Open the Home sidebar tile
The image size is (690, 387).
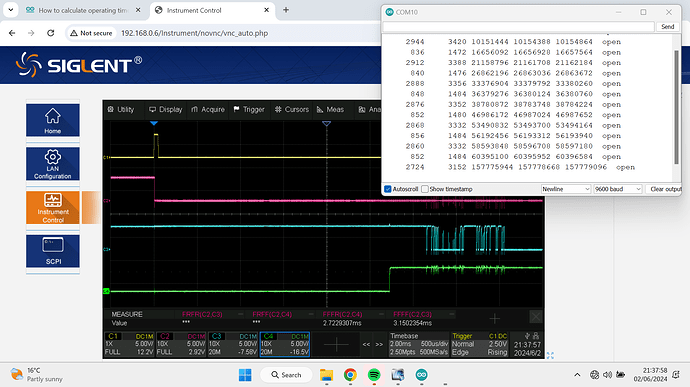click(53, 120)
